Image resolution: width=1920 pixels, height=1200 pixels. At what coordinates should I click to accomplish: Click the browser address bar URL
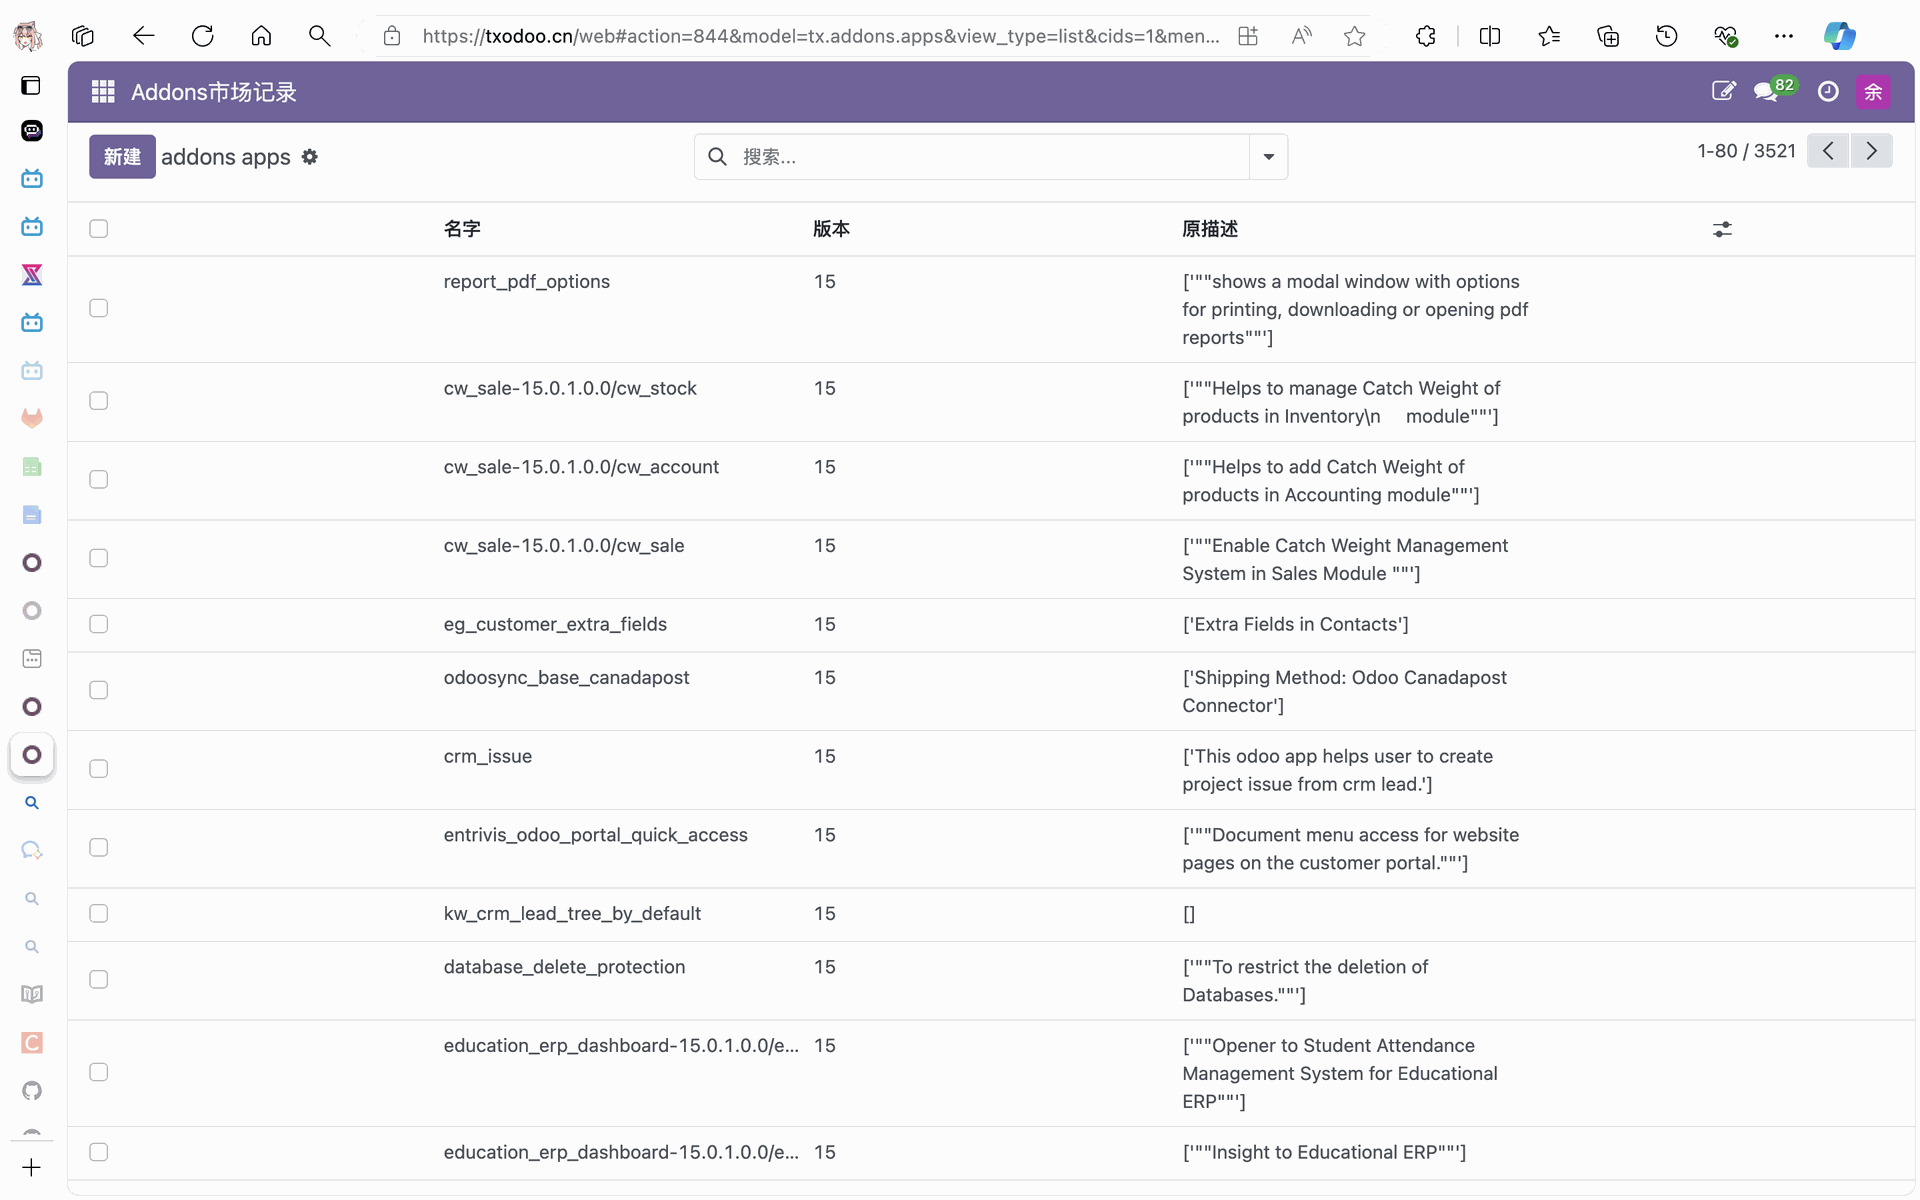[x=820, y=36]
